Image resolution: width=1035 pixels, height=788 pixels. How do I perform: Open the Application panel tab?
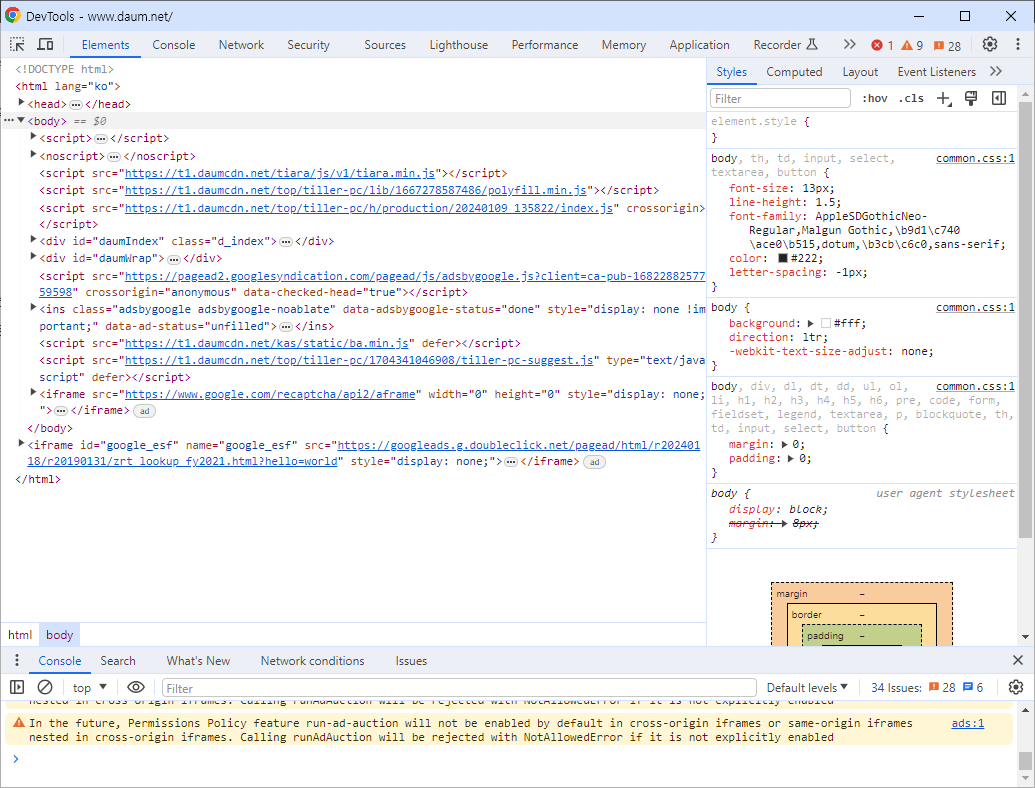click(699, 45)
